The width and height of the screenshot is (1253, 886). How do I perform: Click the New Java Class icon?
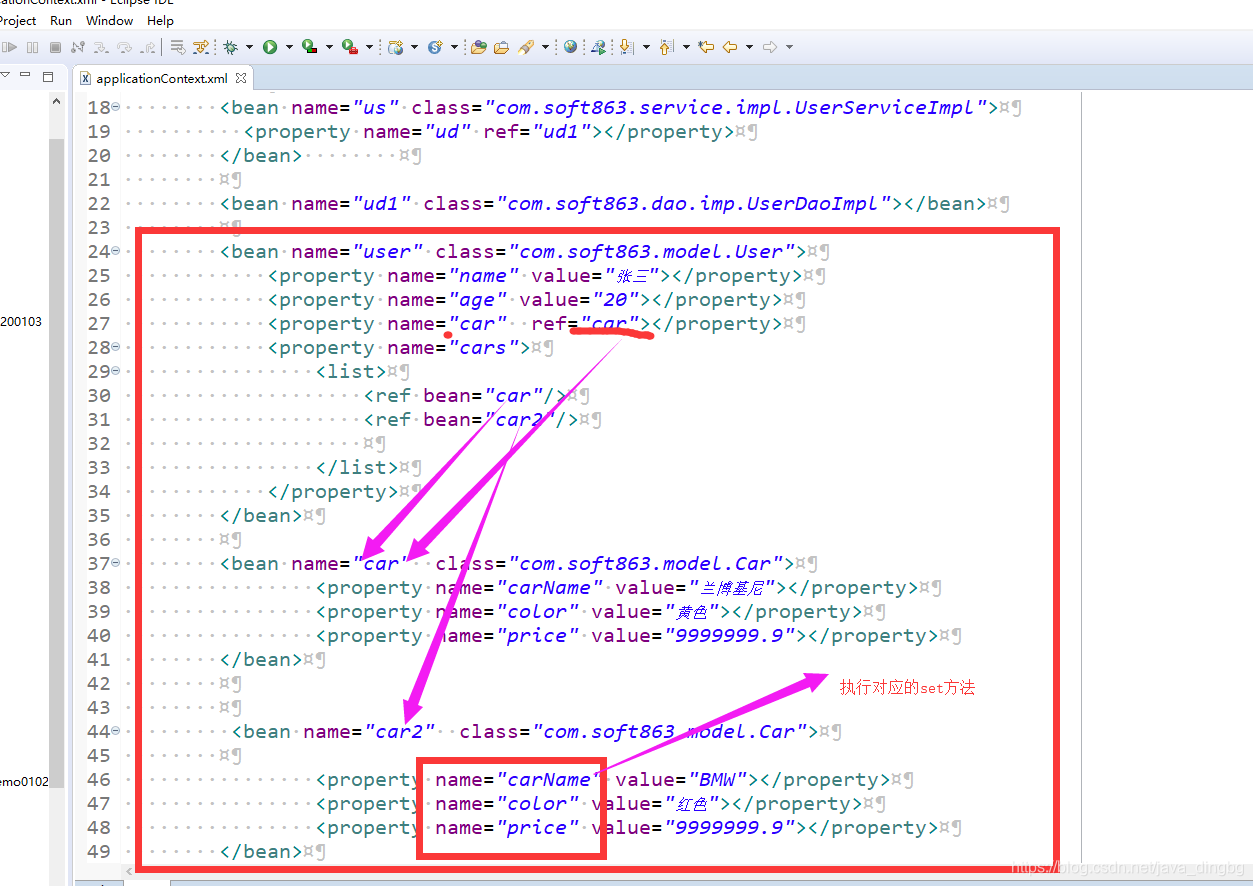point(435,47)
